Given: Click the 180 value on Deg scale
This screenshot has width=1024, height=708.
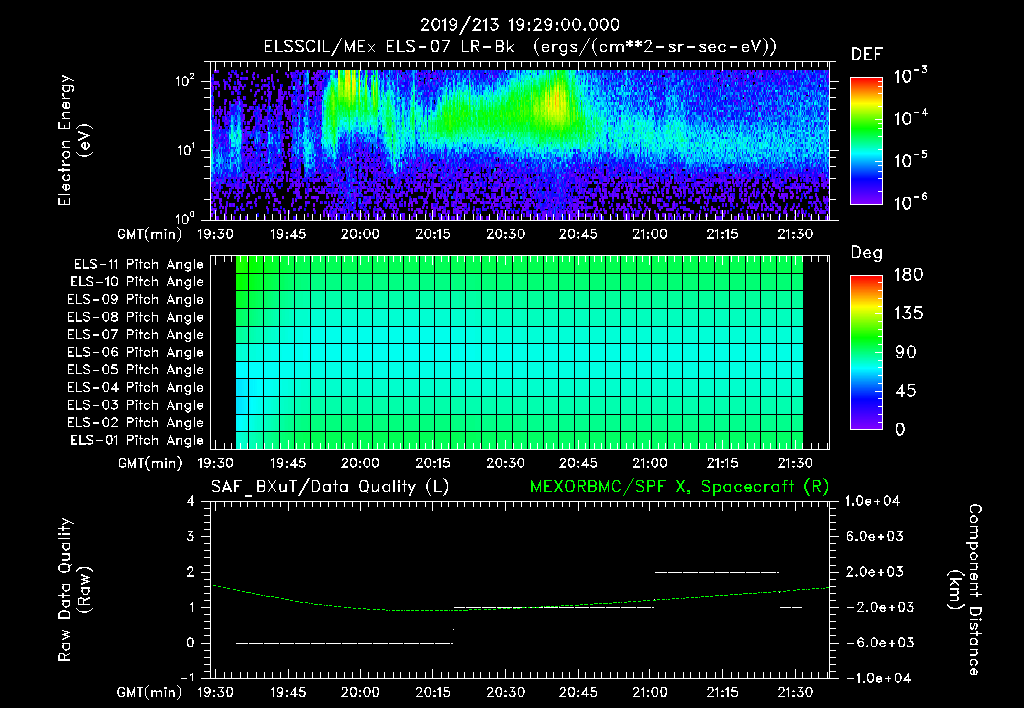Looking at the screenshot, I should click(x=908, y=274).
